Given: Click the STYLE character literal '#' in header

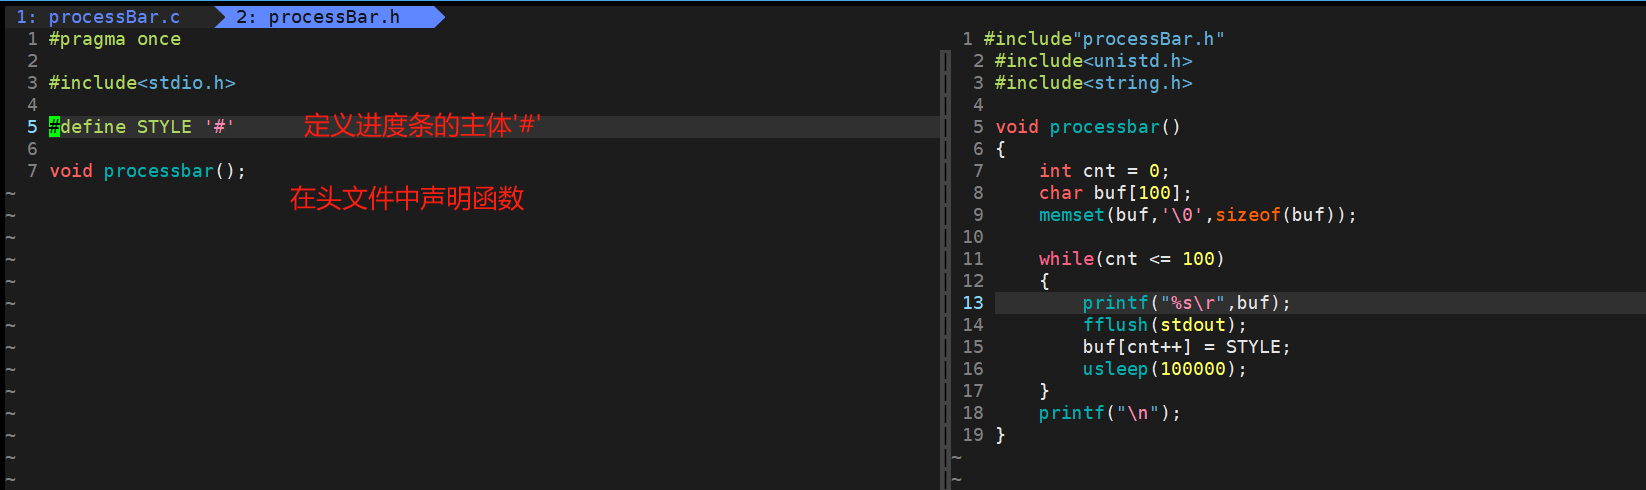Looking at the screenshot, I should click(x=219, y=127).
